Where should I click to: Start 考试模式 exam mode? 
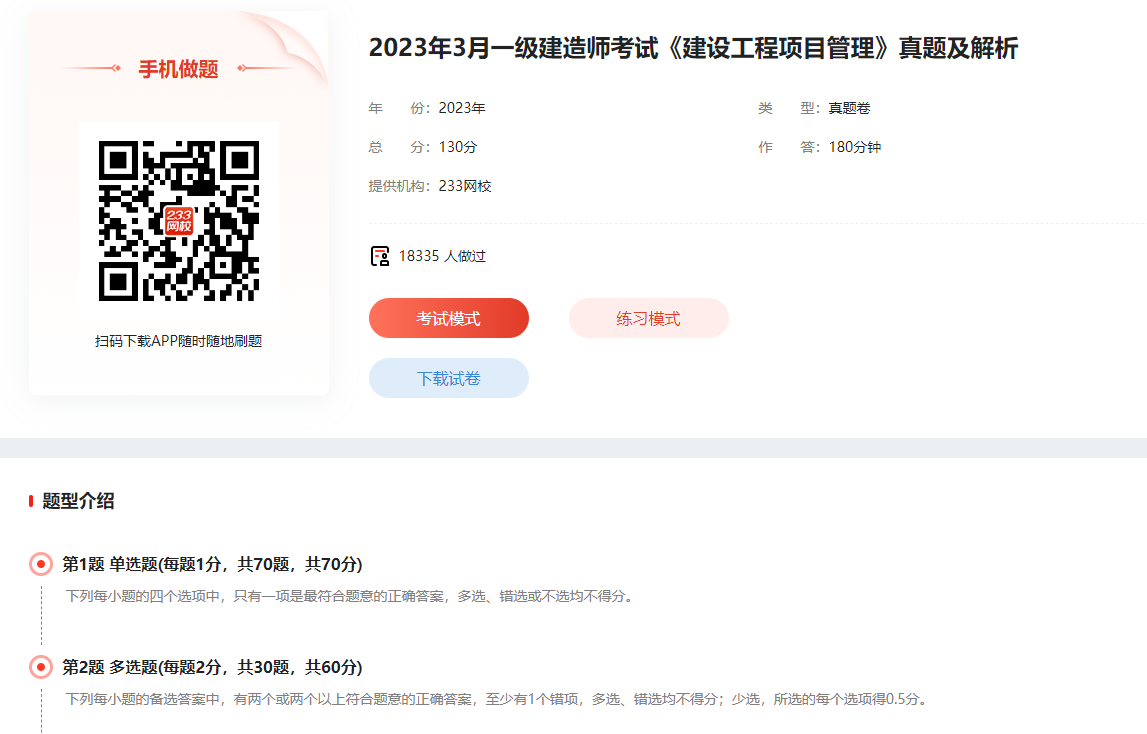click(448, 318)
